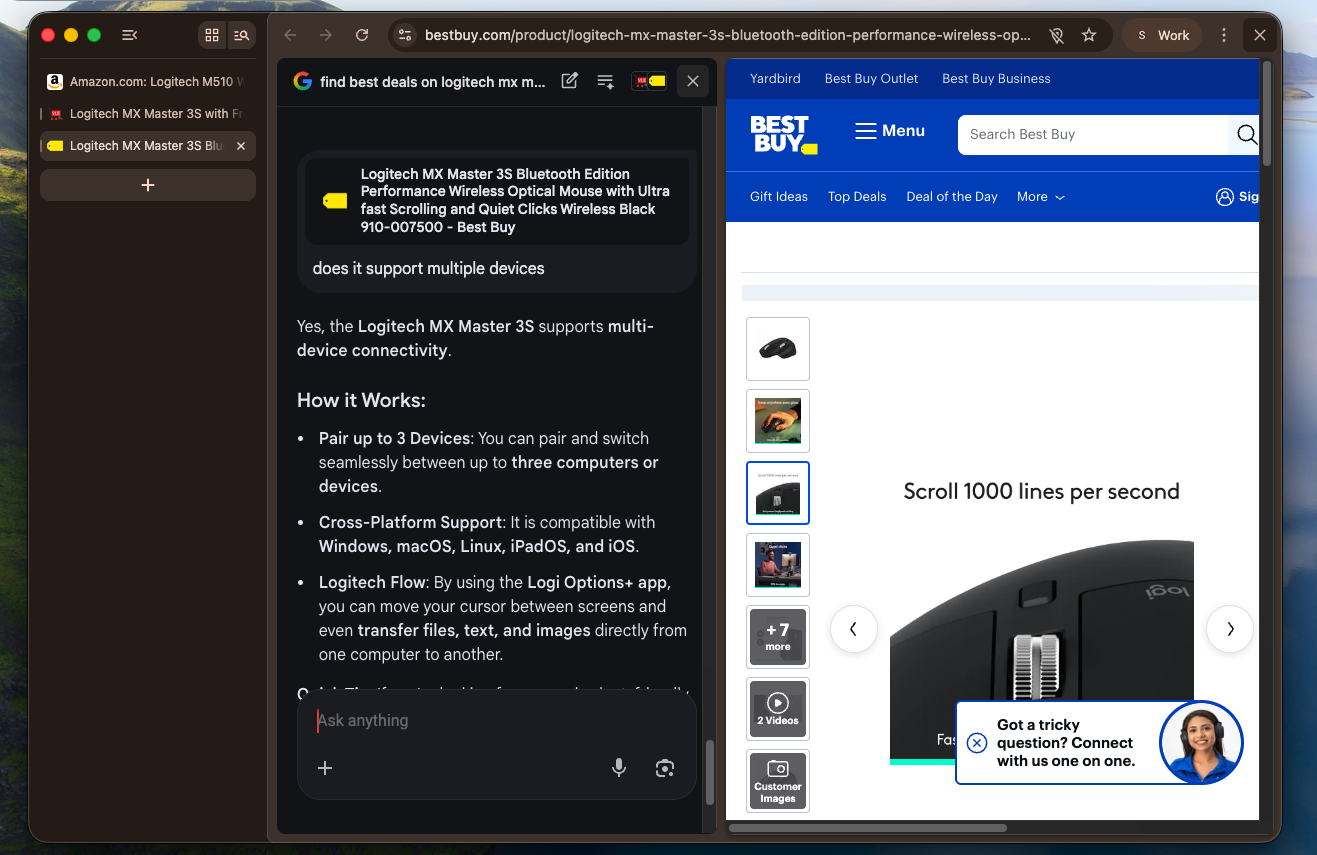Open the Best Buy Menu hamburger
This screenshot has width=1317, height=855.
(890, 131)
